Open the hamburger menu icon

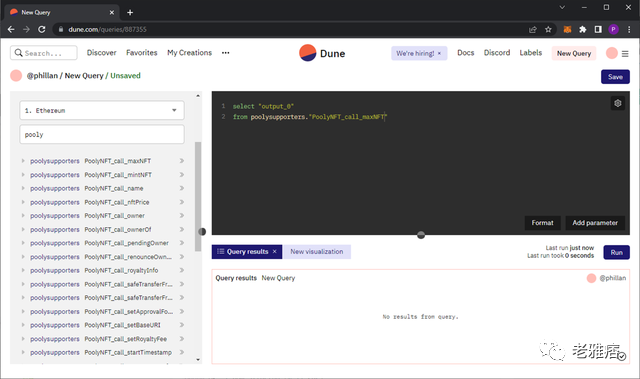click(625, 53)
